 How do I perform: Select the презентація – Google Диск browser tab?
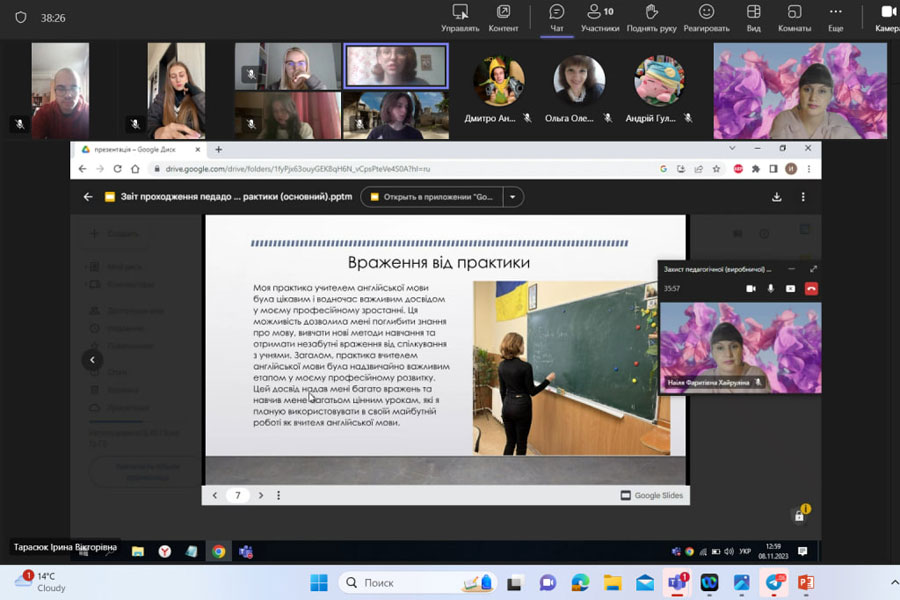click(138, 149)
